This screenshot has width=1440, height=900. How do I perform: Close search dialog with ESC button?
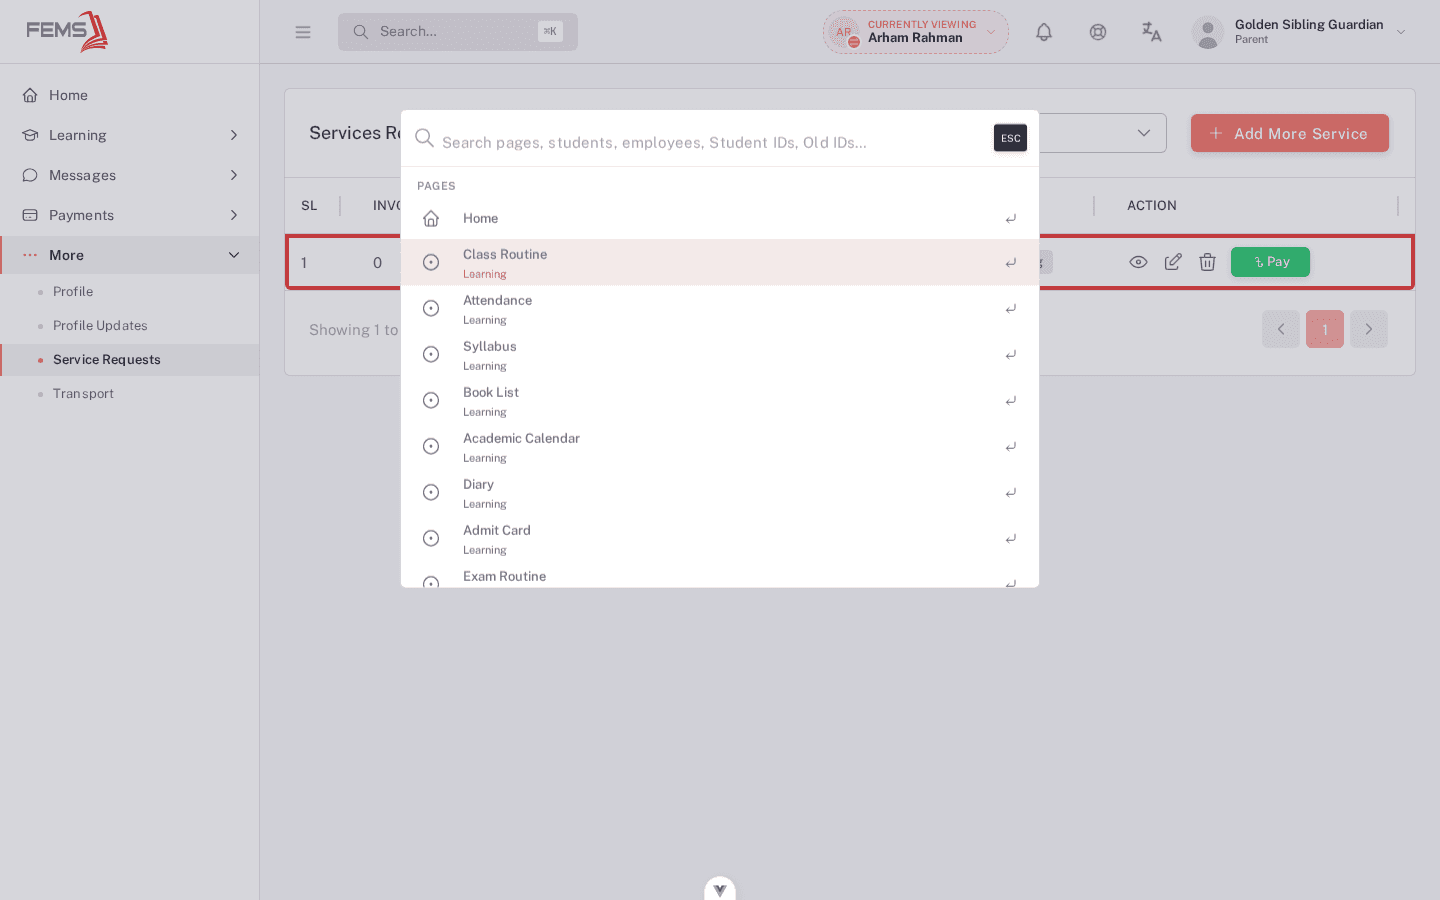pos(1010,138)
